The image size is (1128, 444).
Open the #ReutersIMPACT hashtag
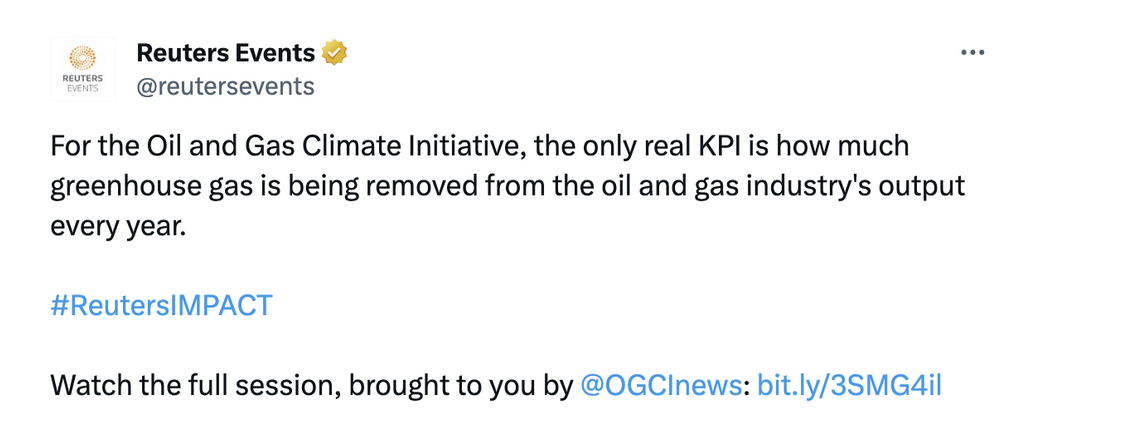(161, 305)
